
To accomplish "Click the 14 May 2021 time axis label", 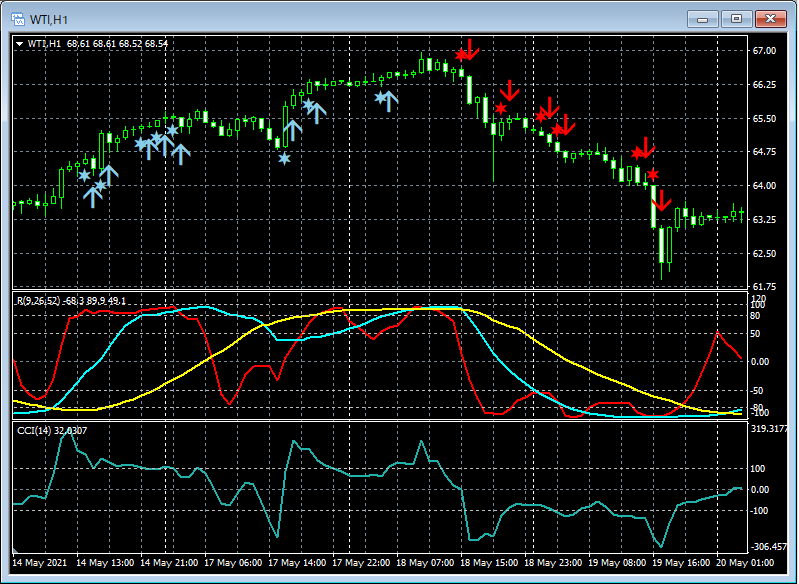I will coord(39,563).
